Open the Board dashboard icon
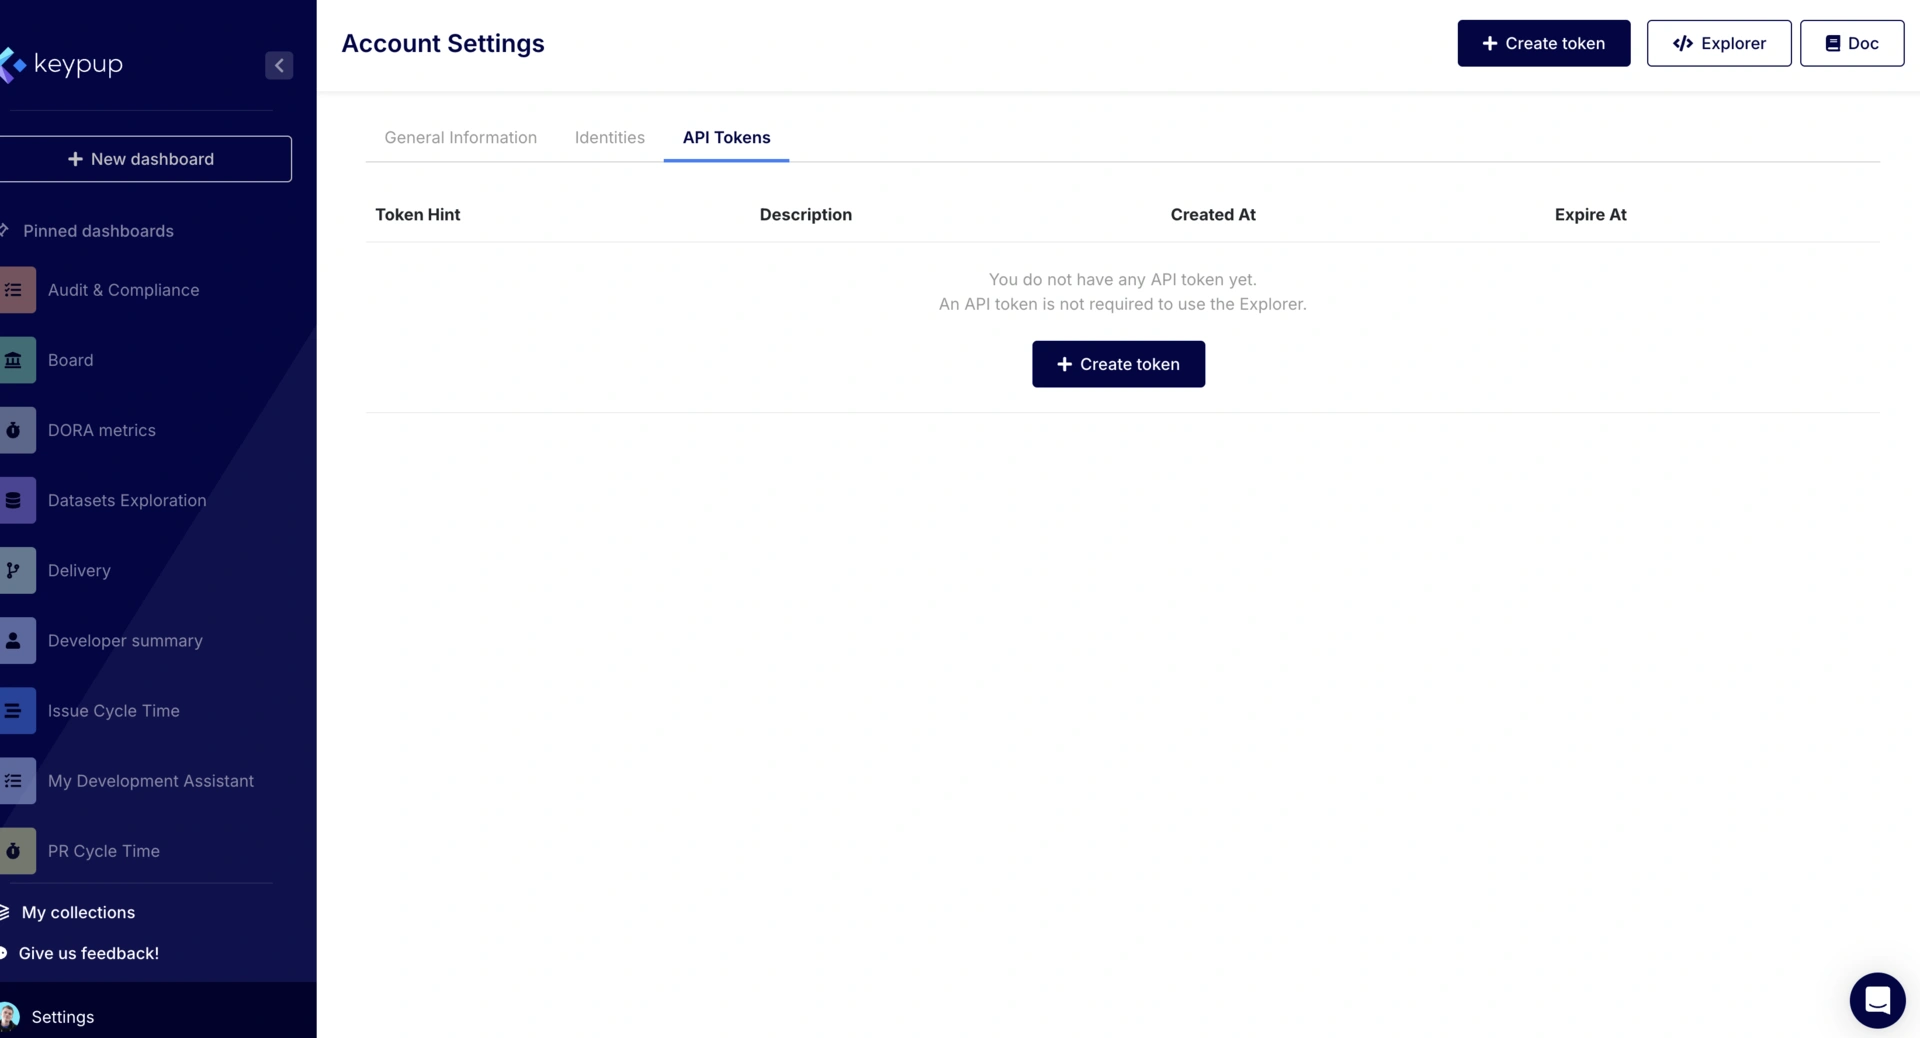The height and width of the screenshot is (1038, 1920). [x=15, y=360]
